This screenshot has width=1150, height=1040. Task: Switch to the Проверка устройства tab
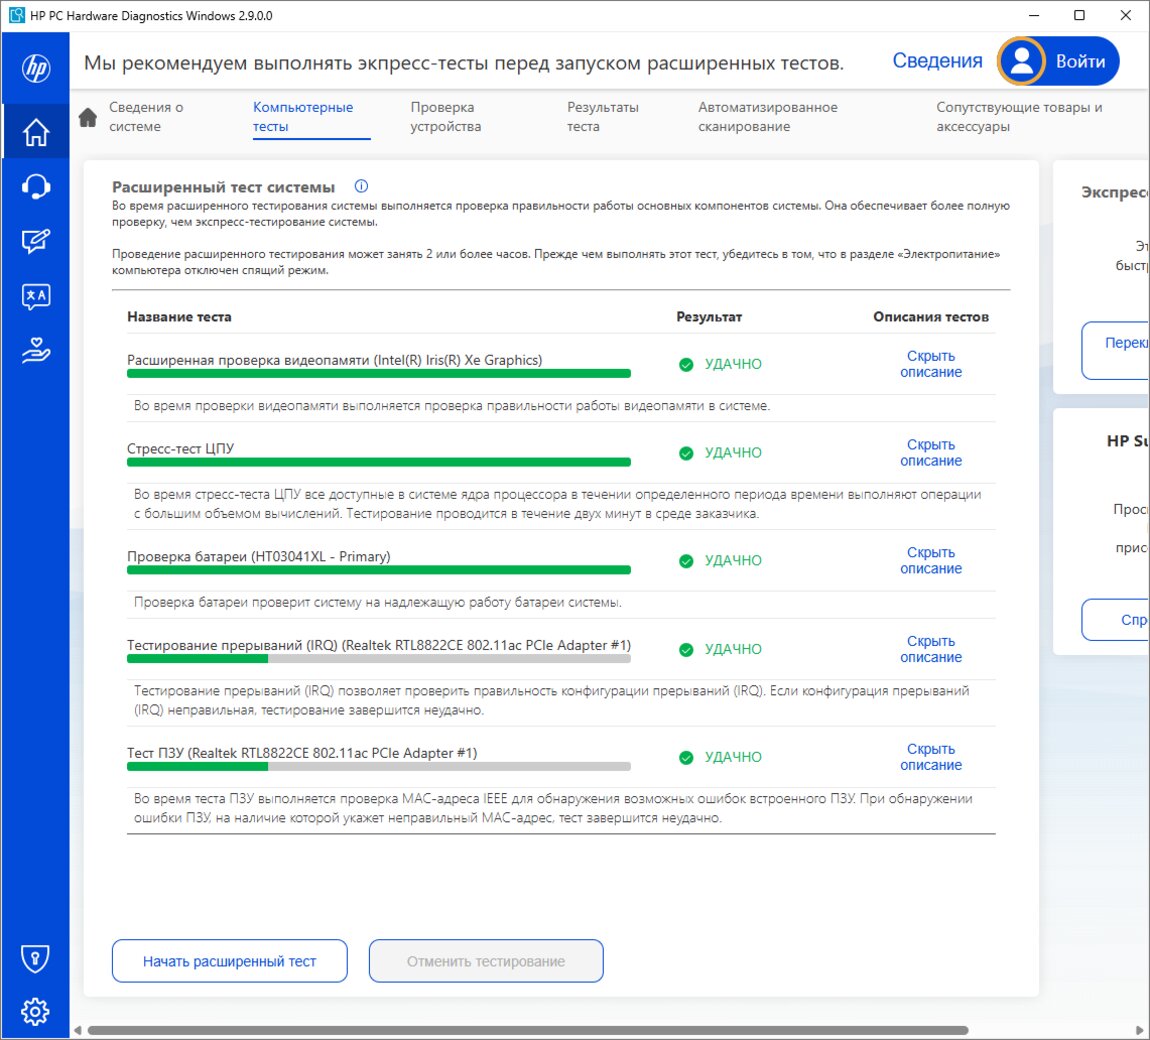coord(445,117)
